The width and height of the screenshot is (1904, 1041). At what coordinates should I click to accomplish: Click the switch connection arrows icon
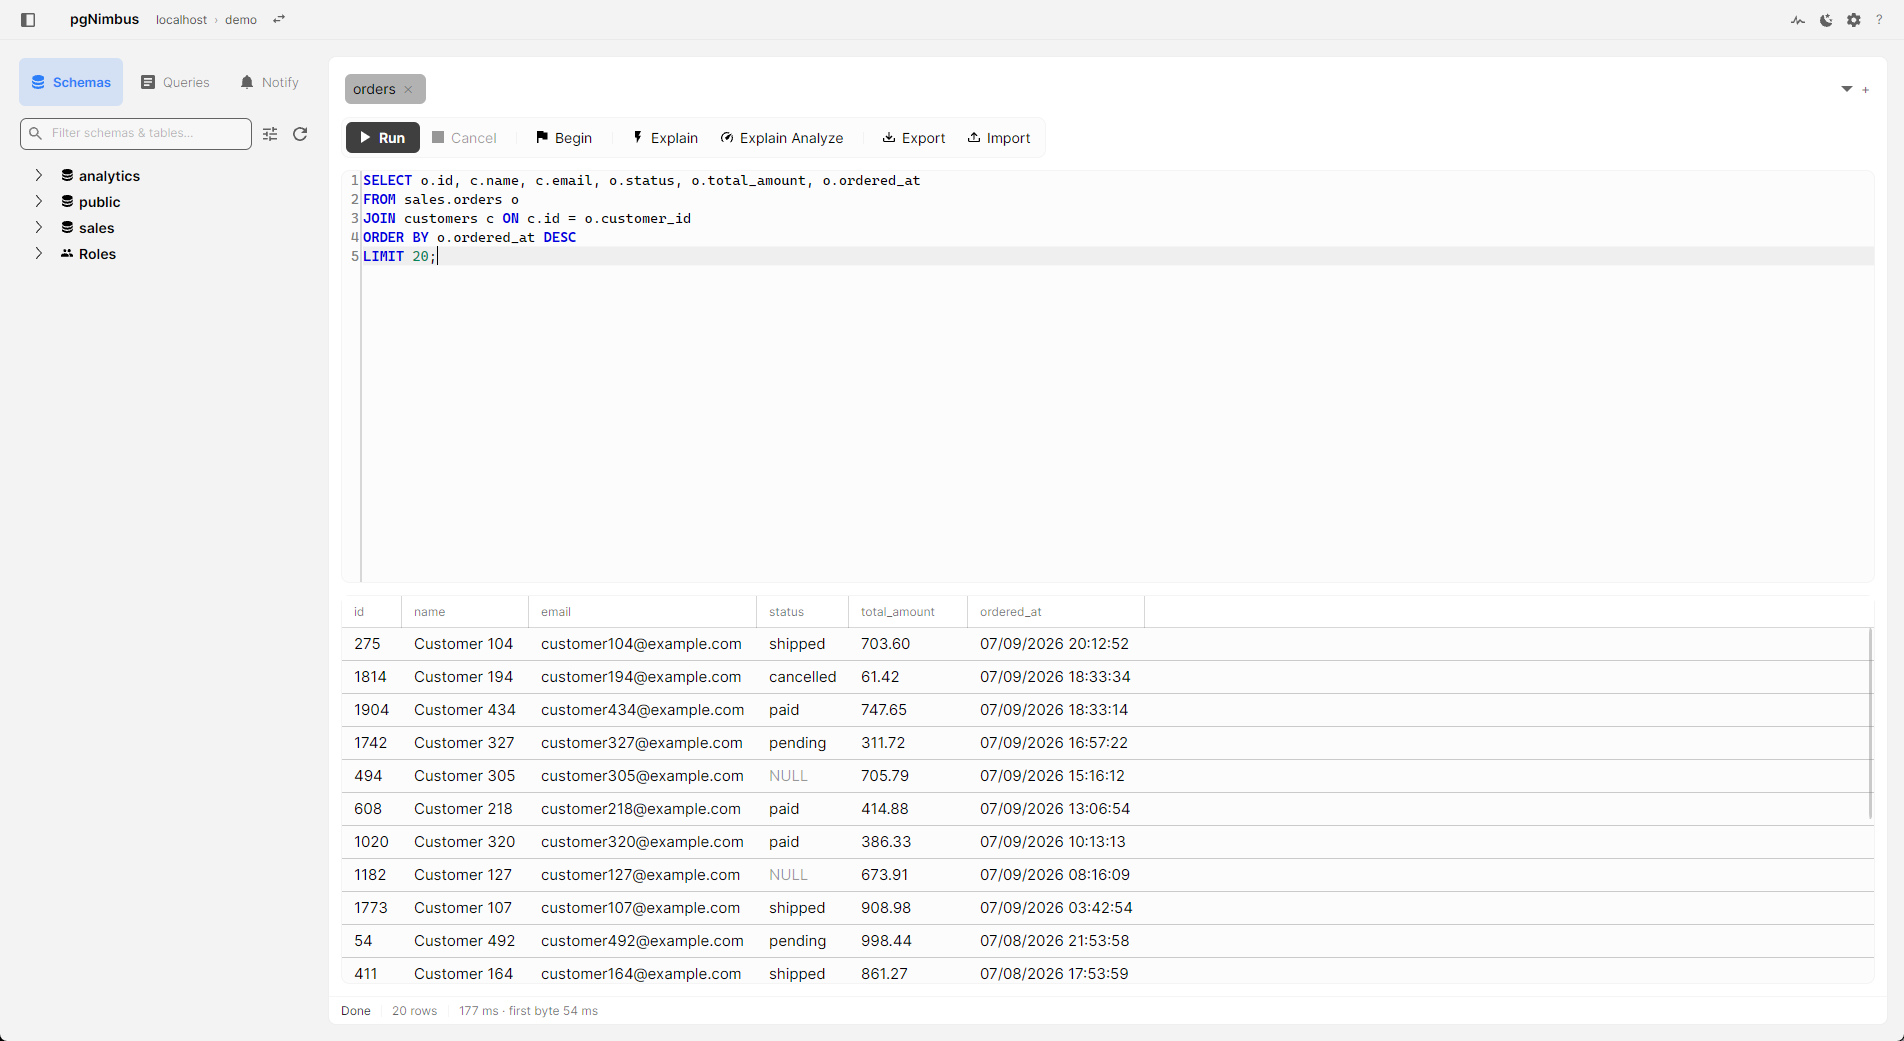[279, 19]
